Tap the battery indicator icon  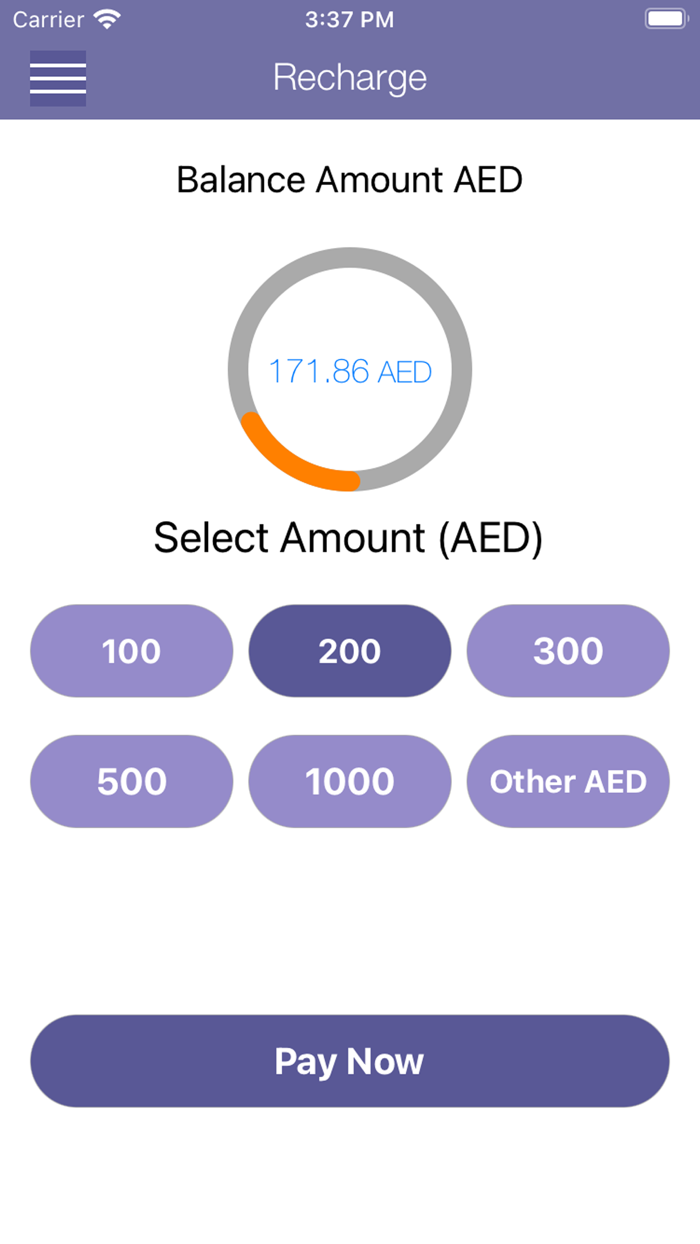[665, 17]
